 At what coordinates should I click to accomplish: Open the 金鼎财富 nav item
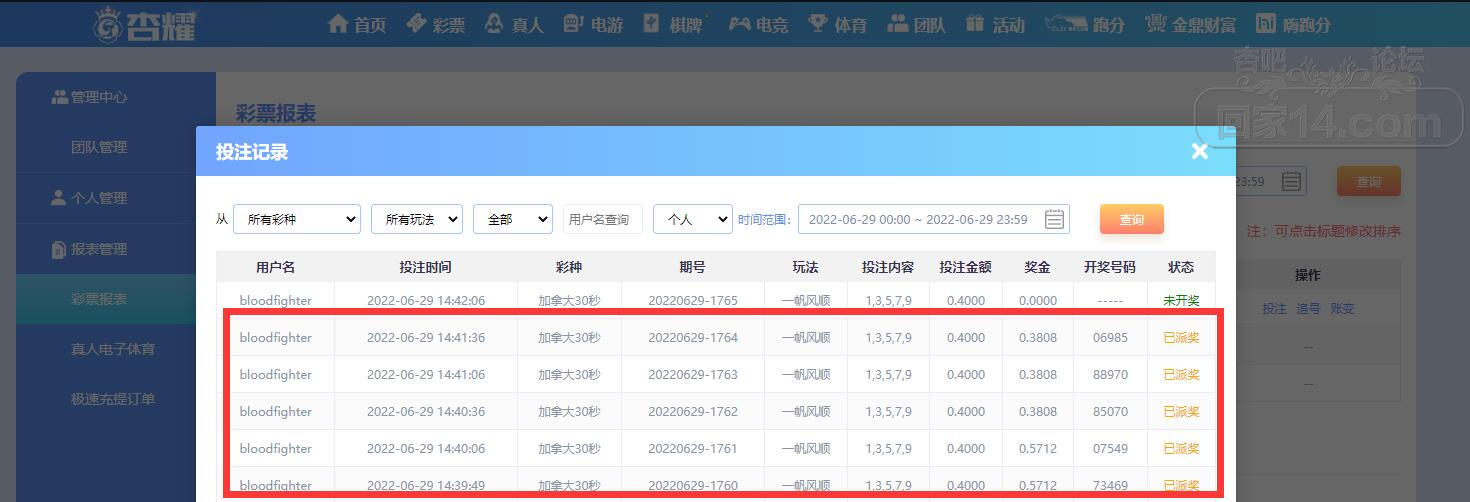tap(1190, 24)
